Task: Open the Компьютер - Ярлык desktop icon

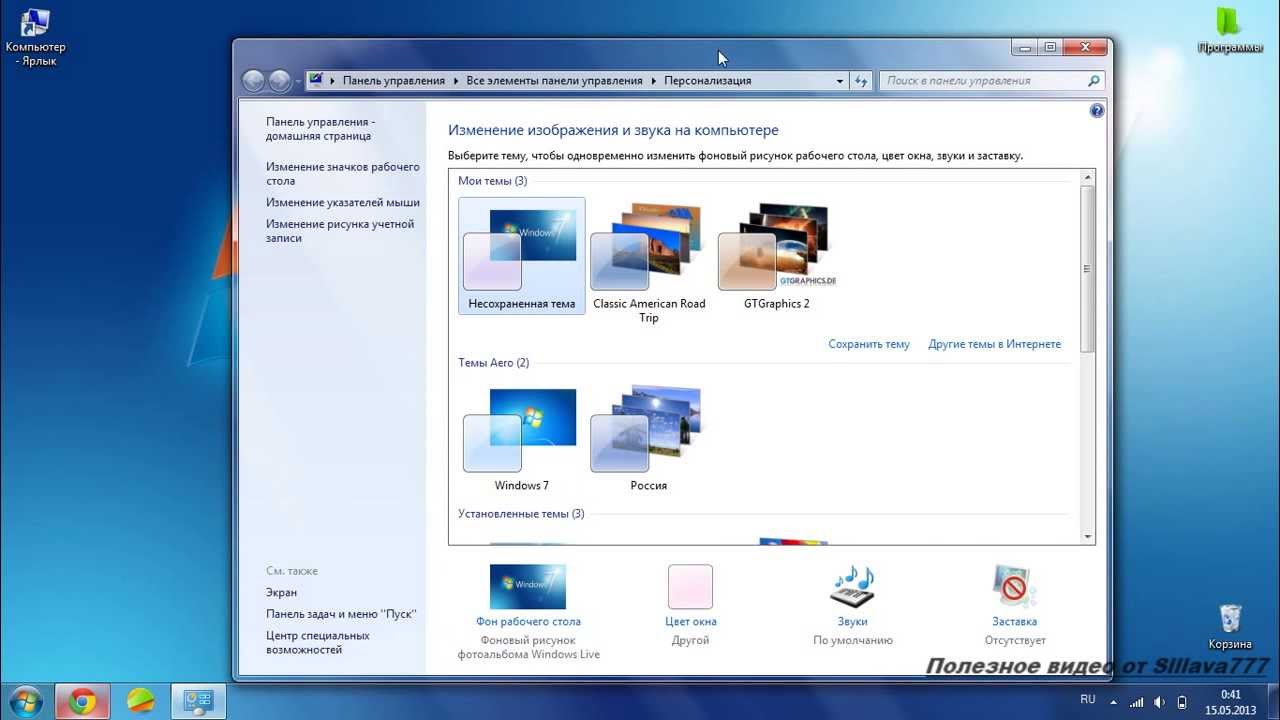Action: (x=36, y=36)
